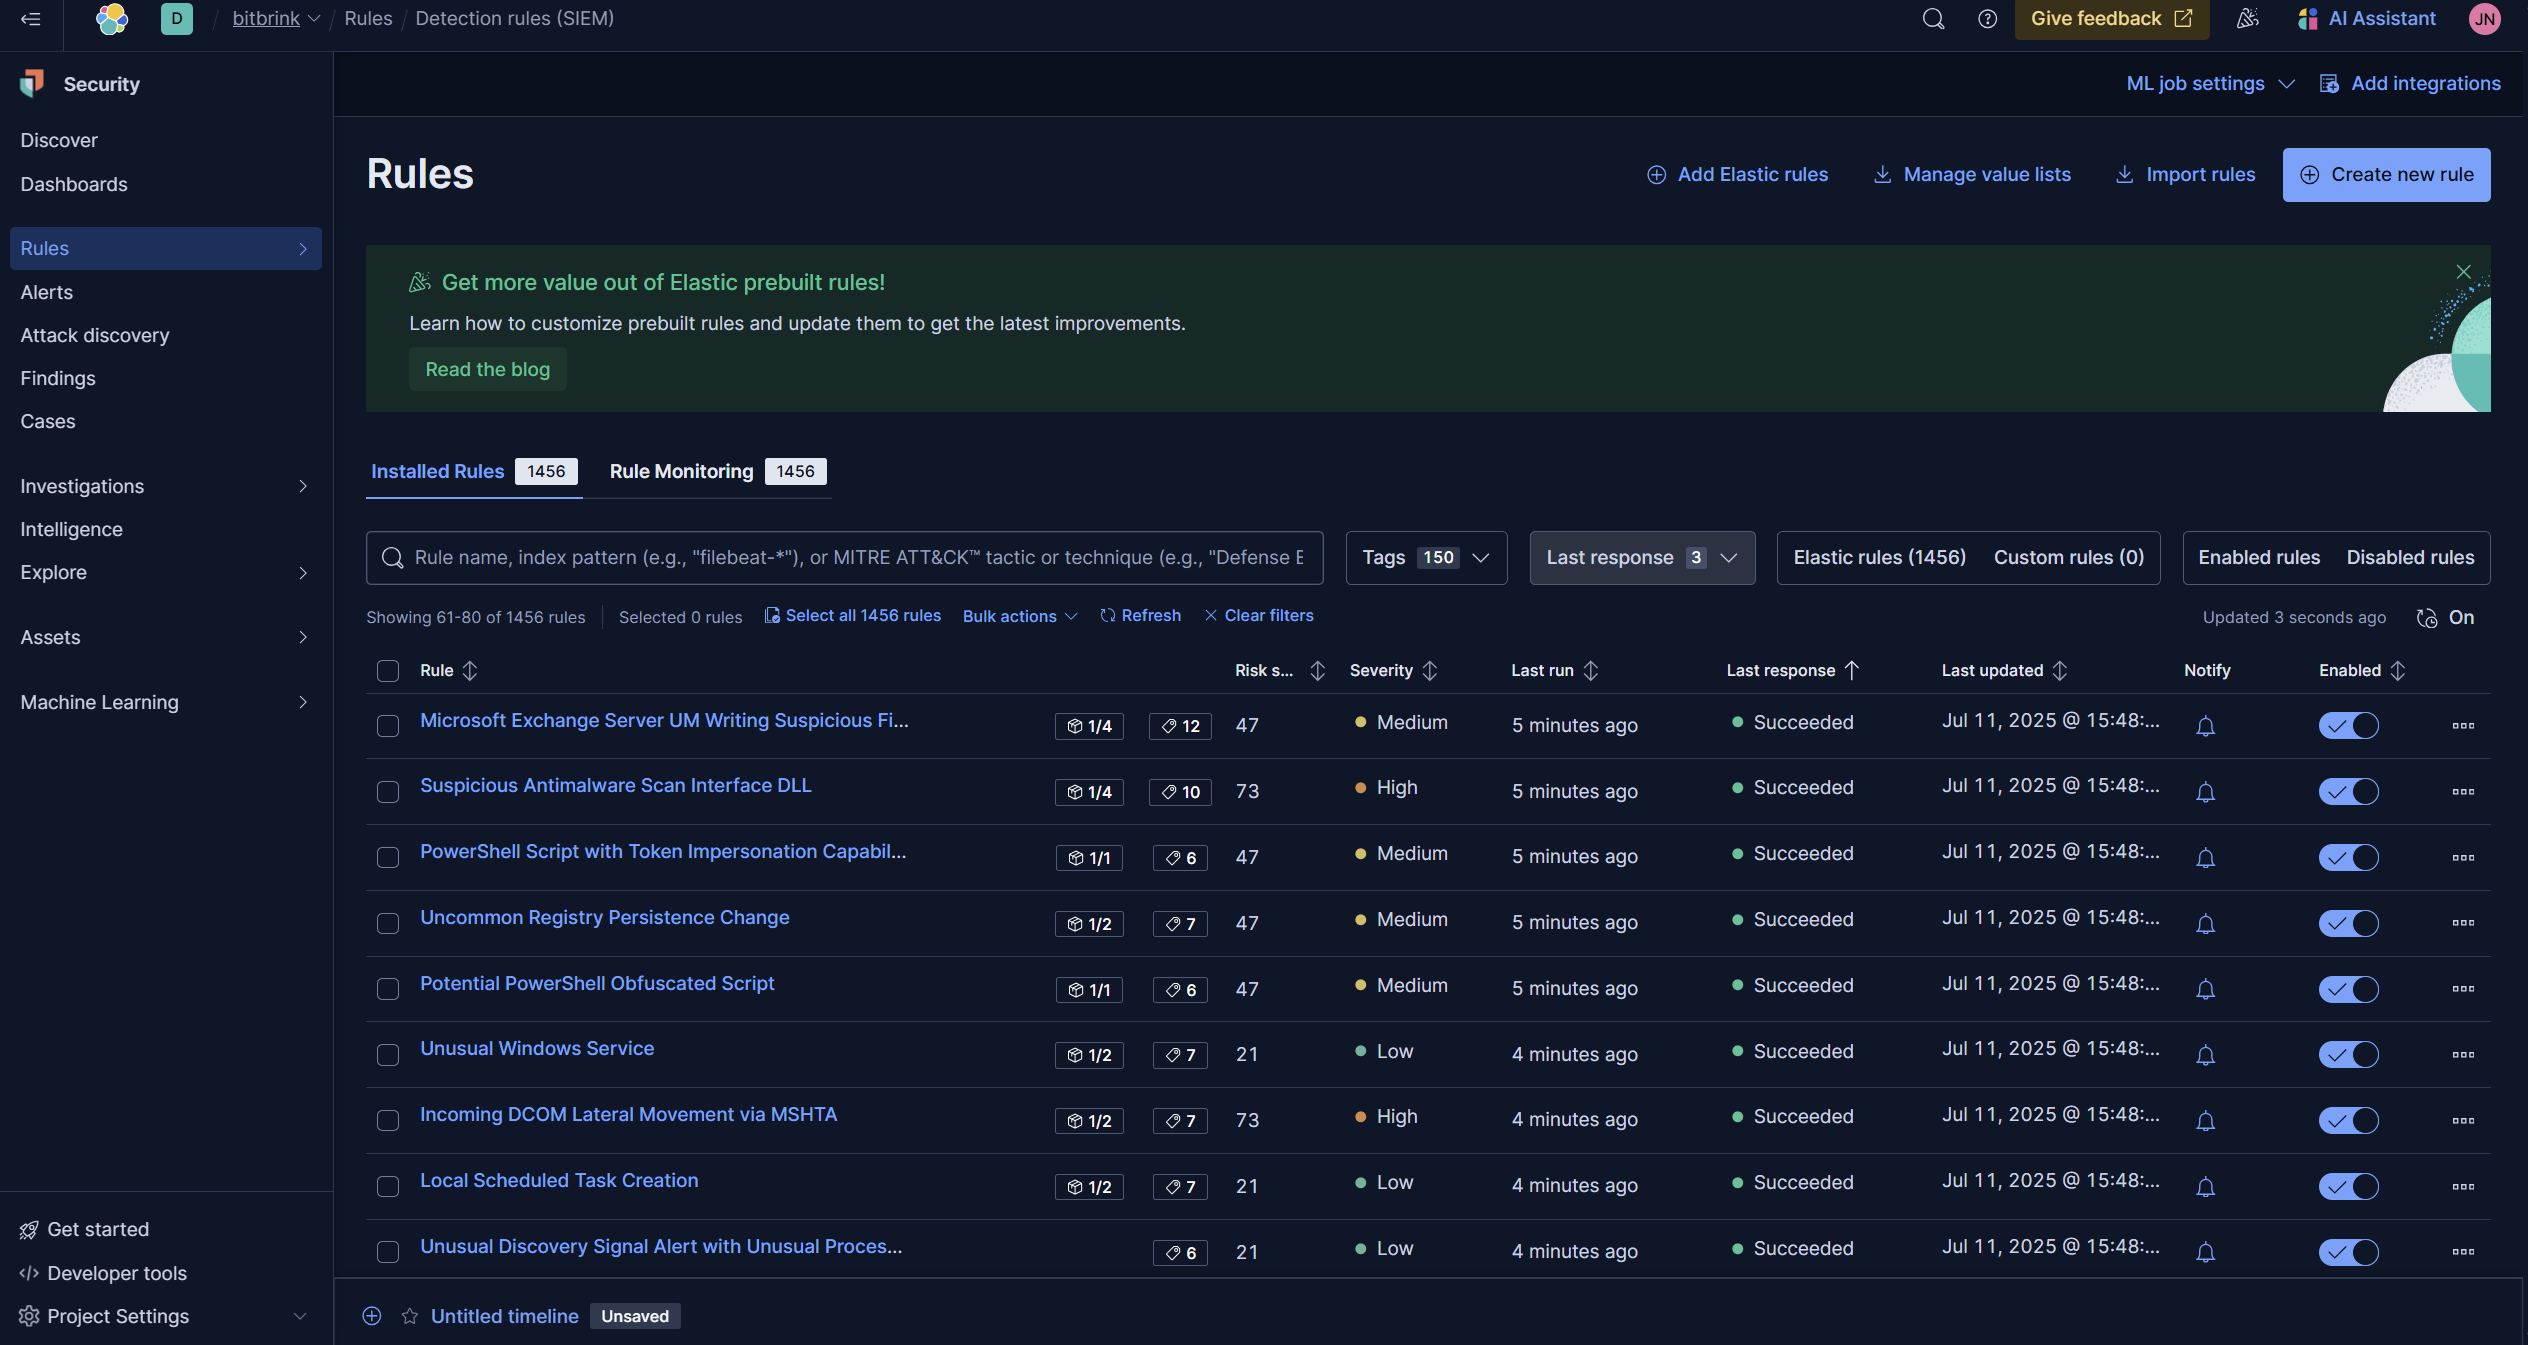Expand the Bulk actions menu
Image resolution: width=2528 pixels, height=1345 pixels.
coord(1019,616)
